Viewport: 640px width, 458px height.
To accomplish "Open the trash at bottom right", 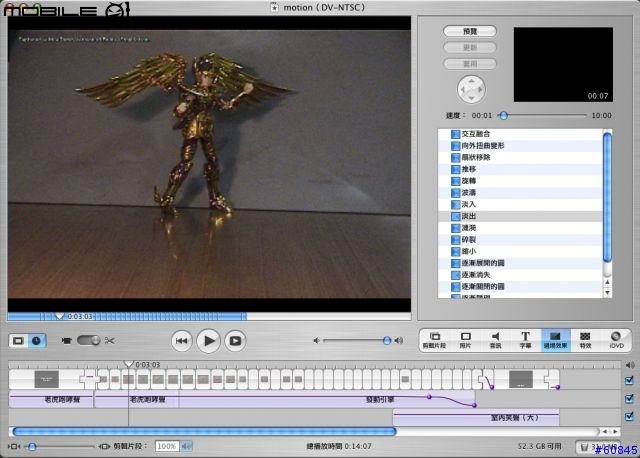I will click(597, 447).
